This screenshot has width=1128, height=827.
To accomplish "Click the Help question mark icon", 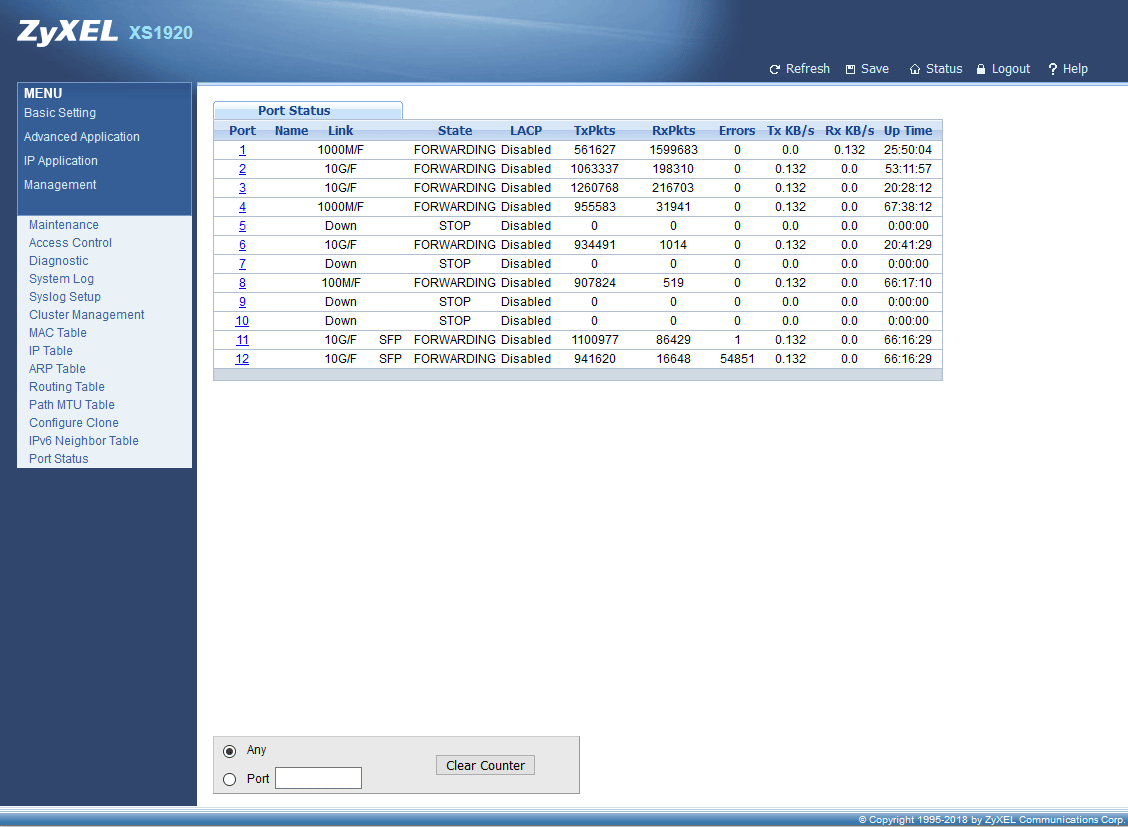I will point(1052,69).
